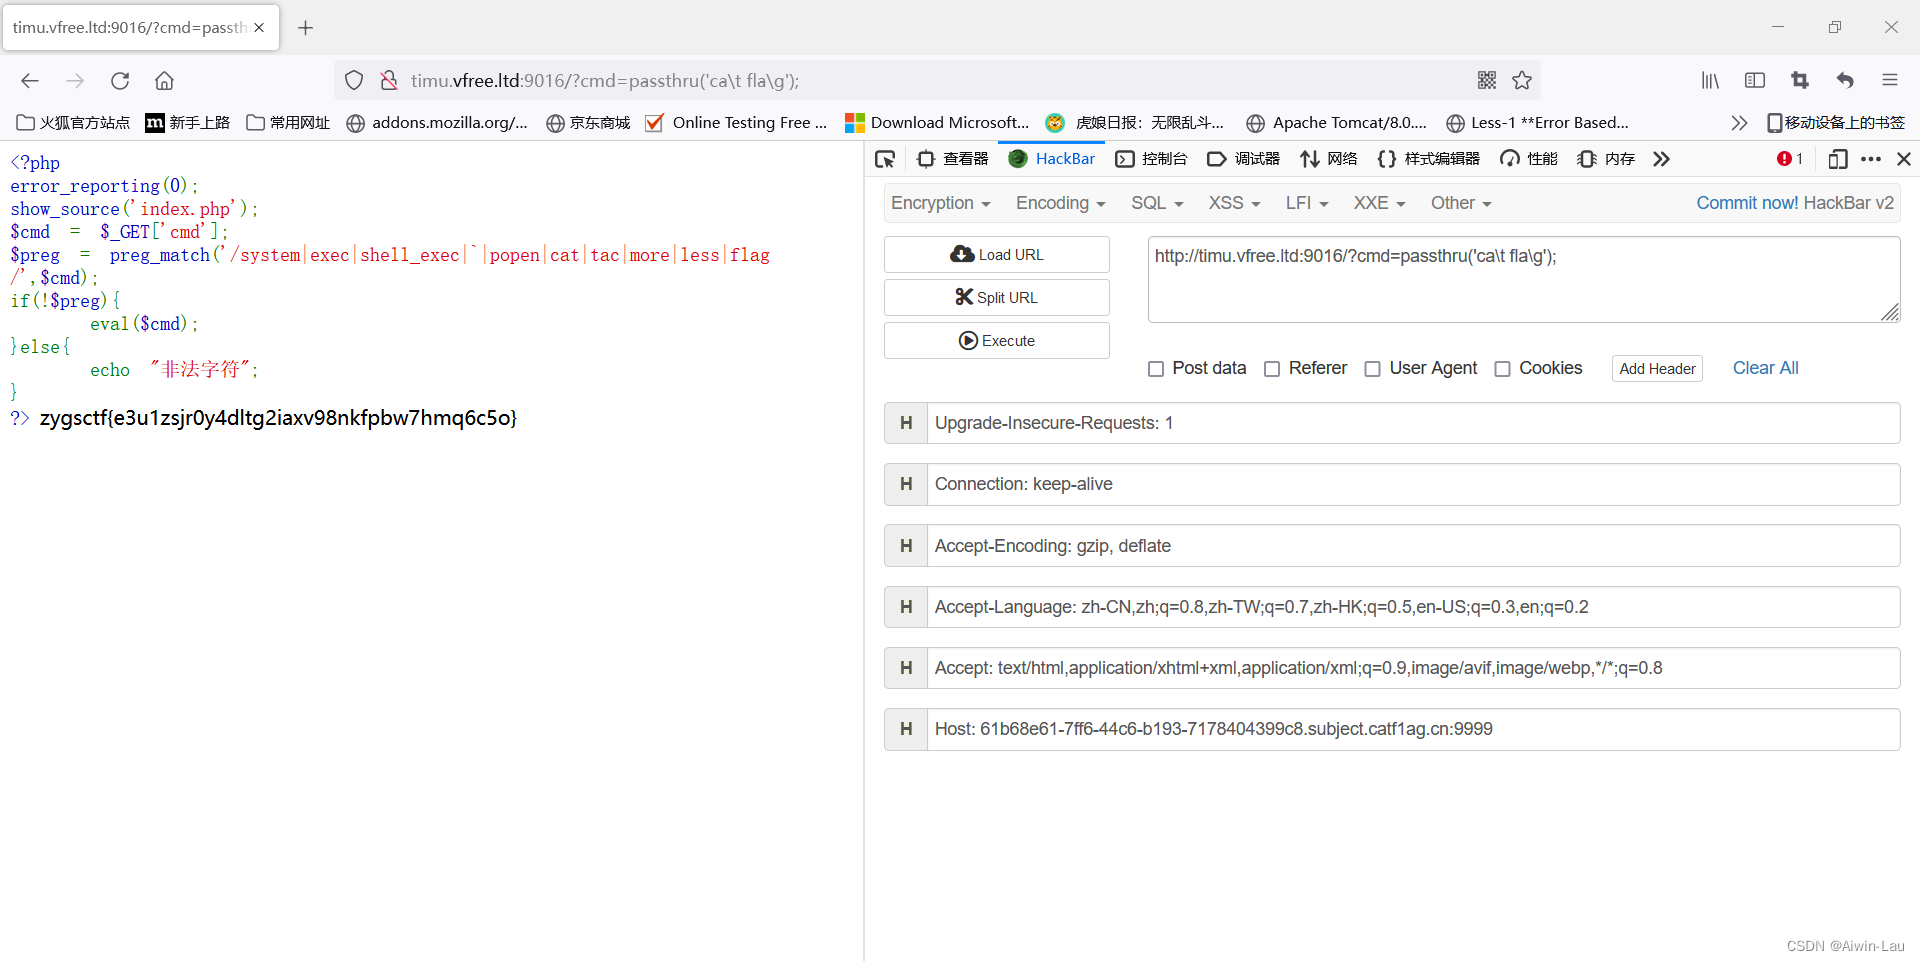Viewport: 1920px width, 961px height.
Task: Select the pick-element inspector arrow tool
Action: point(884,159)
